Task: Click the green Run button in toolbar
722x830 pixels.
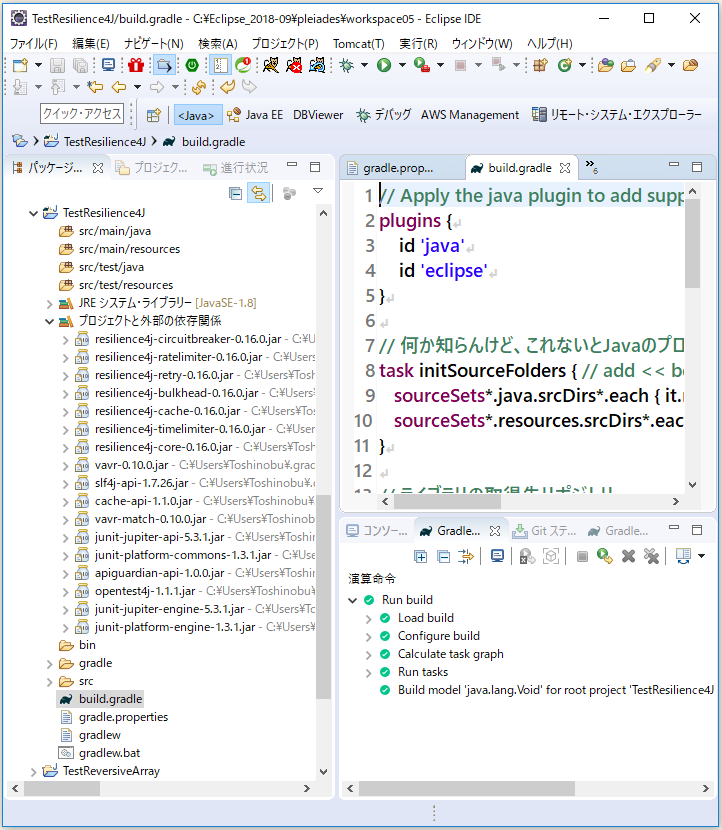Action: 384,65
